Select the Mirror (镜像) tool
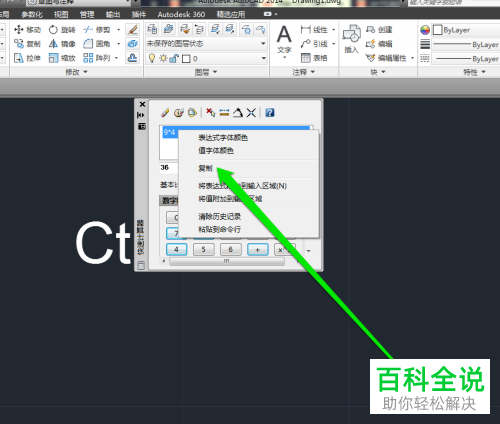The height and width of the screenshot is (424, 500). coord(62,44)
